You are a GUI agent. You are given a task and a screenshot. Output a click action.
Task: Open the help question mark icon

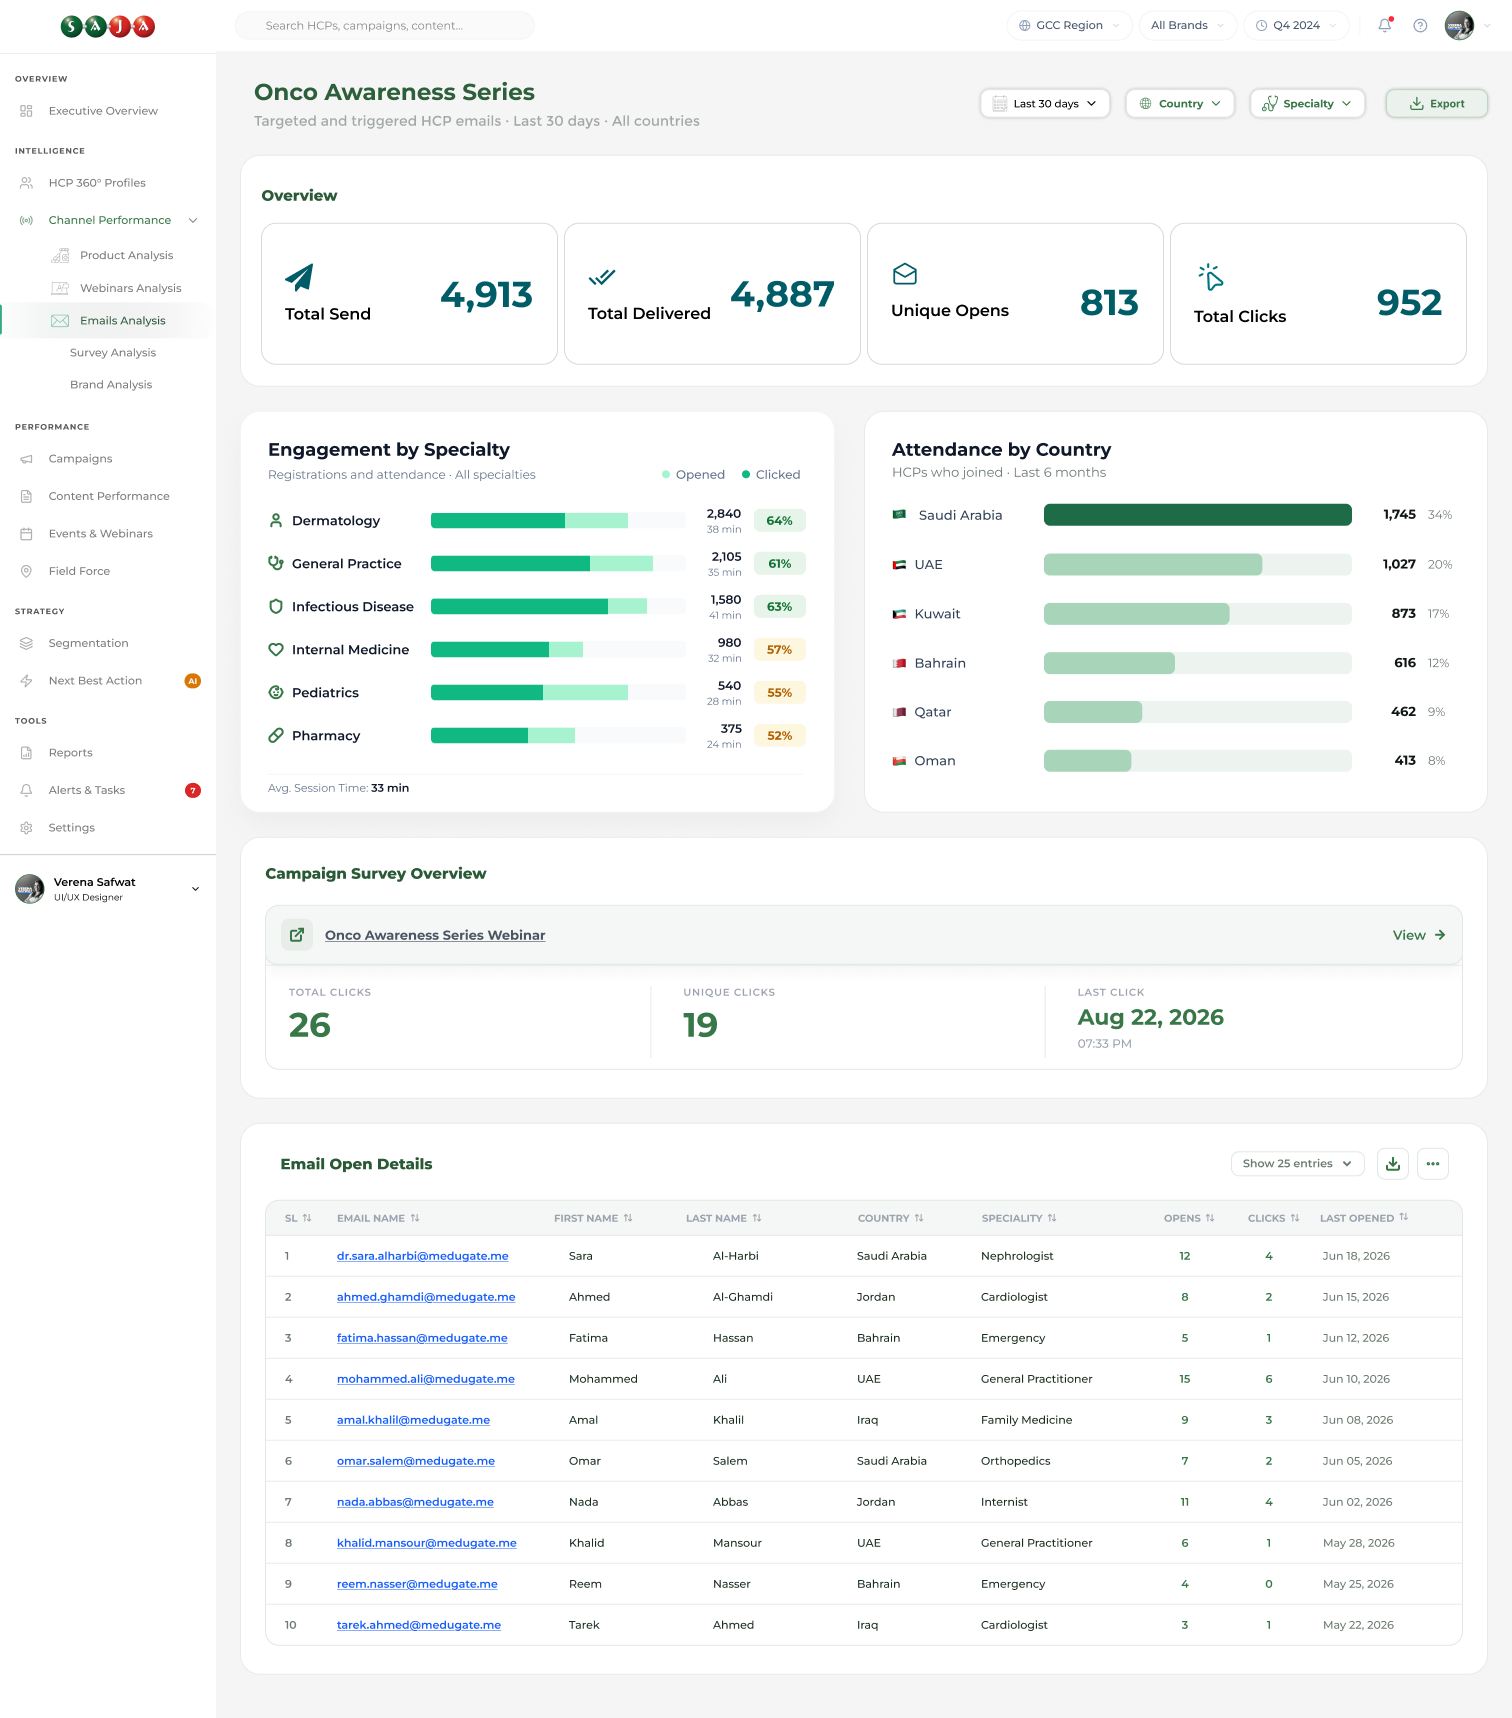click(1420, 25)
